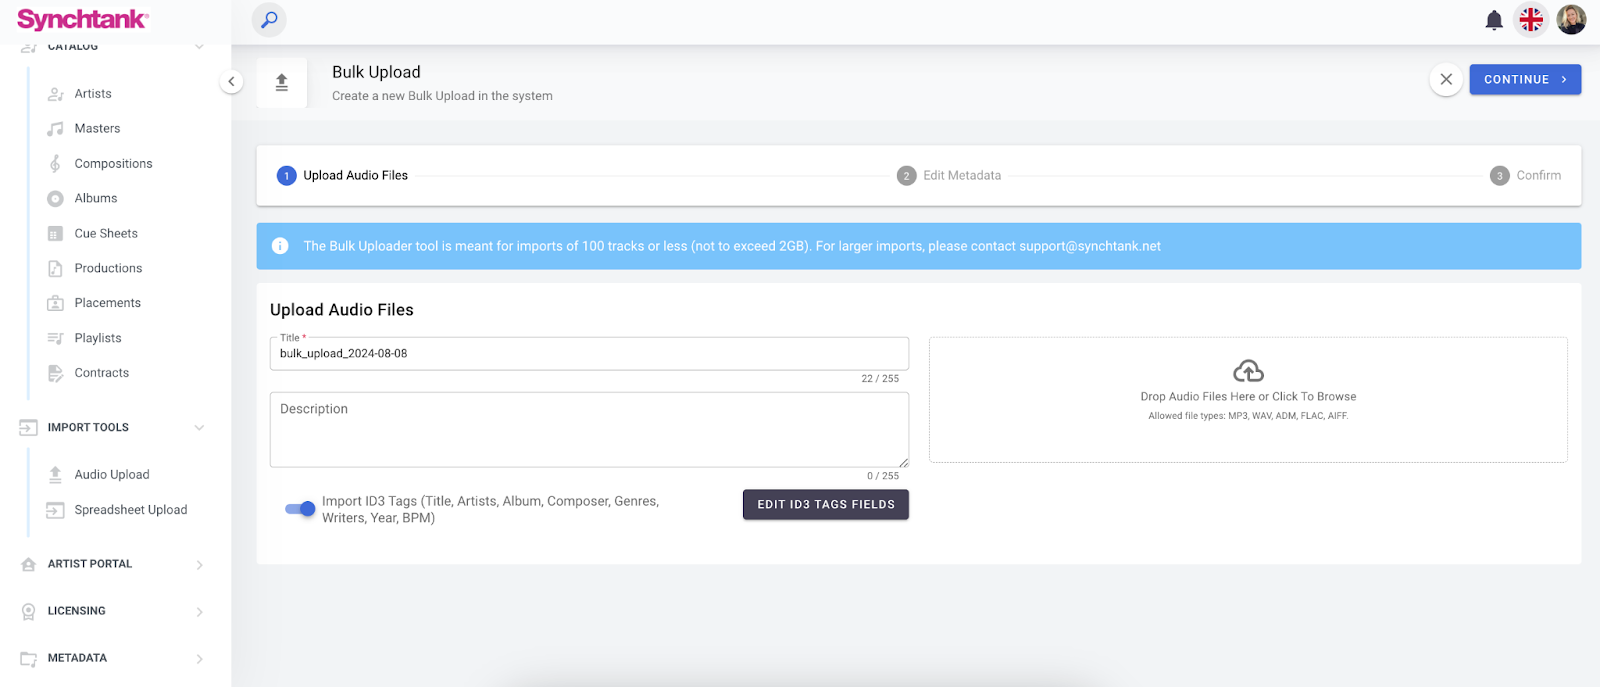The image size is (1600, 687).
Task: Click the UK flag language icon
Action: click(1531, 20)
